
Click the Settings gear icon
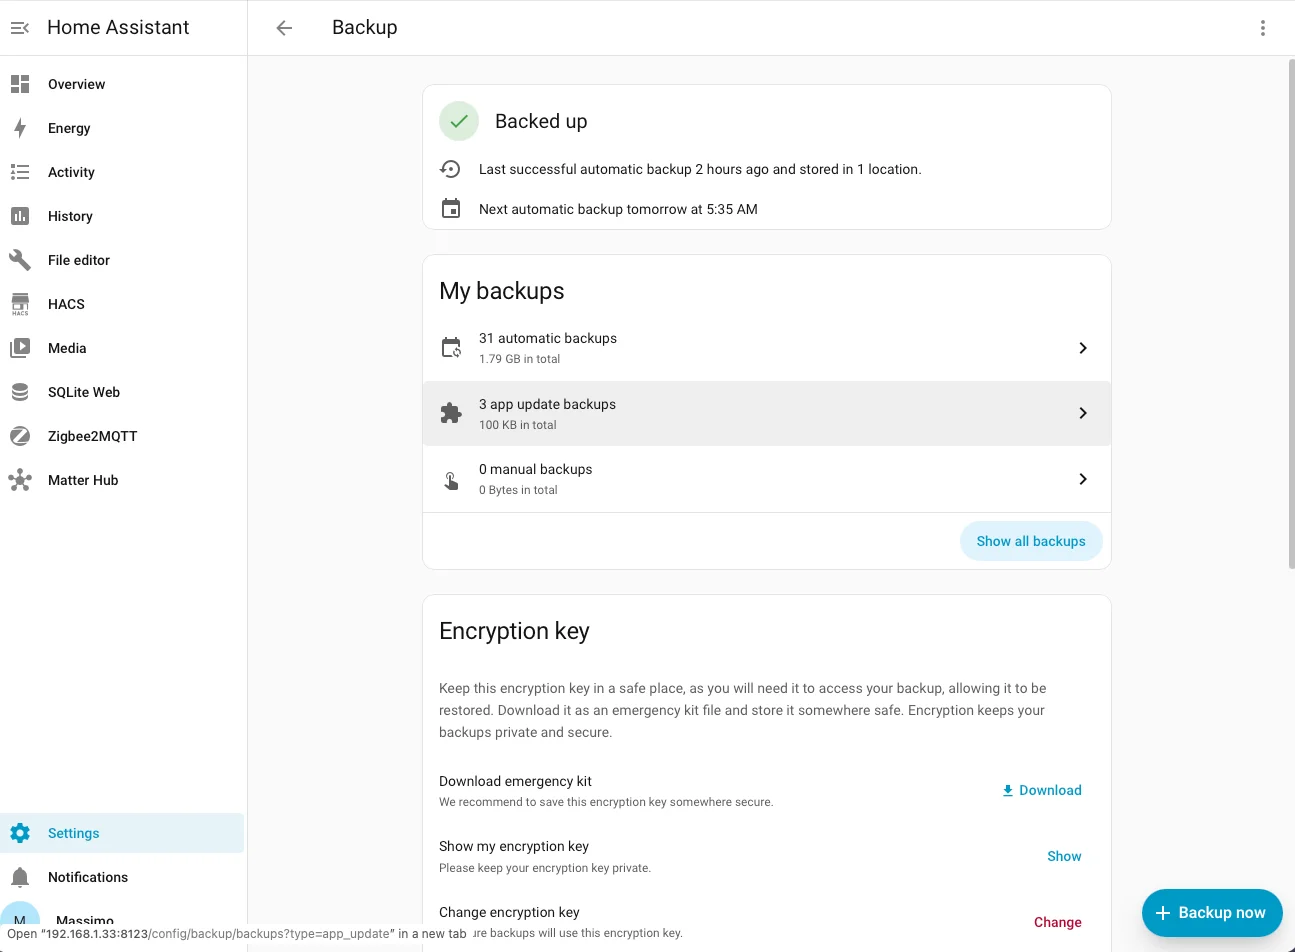point(20,833)
